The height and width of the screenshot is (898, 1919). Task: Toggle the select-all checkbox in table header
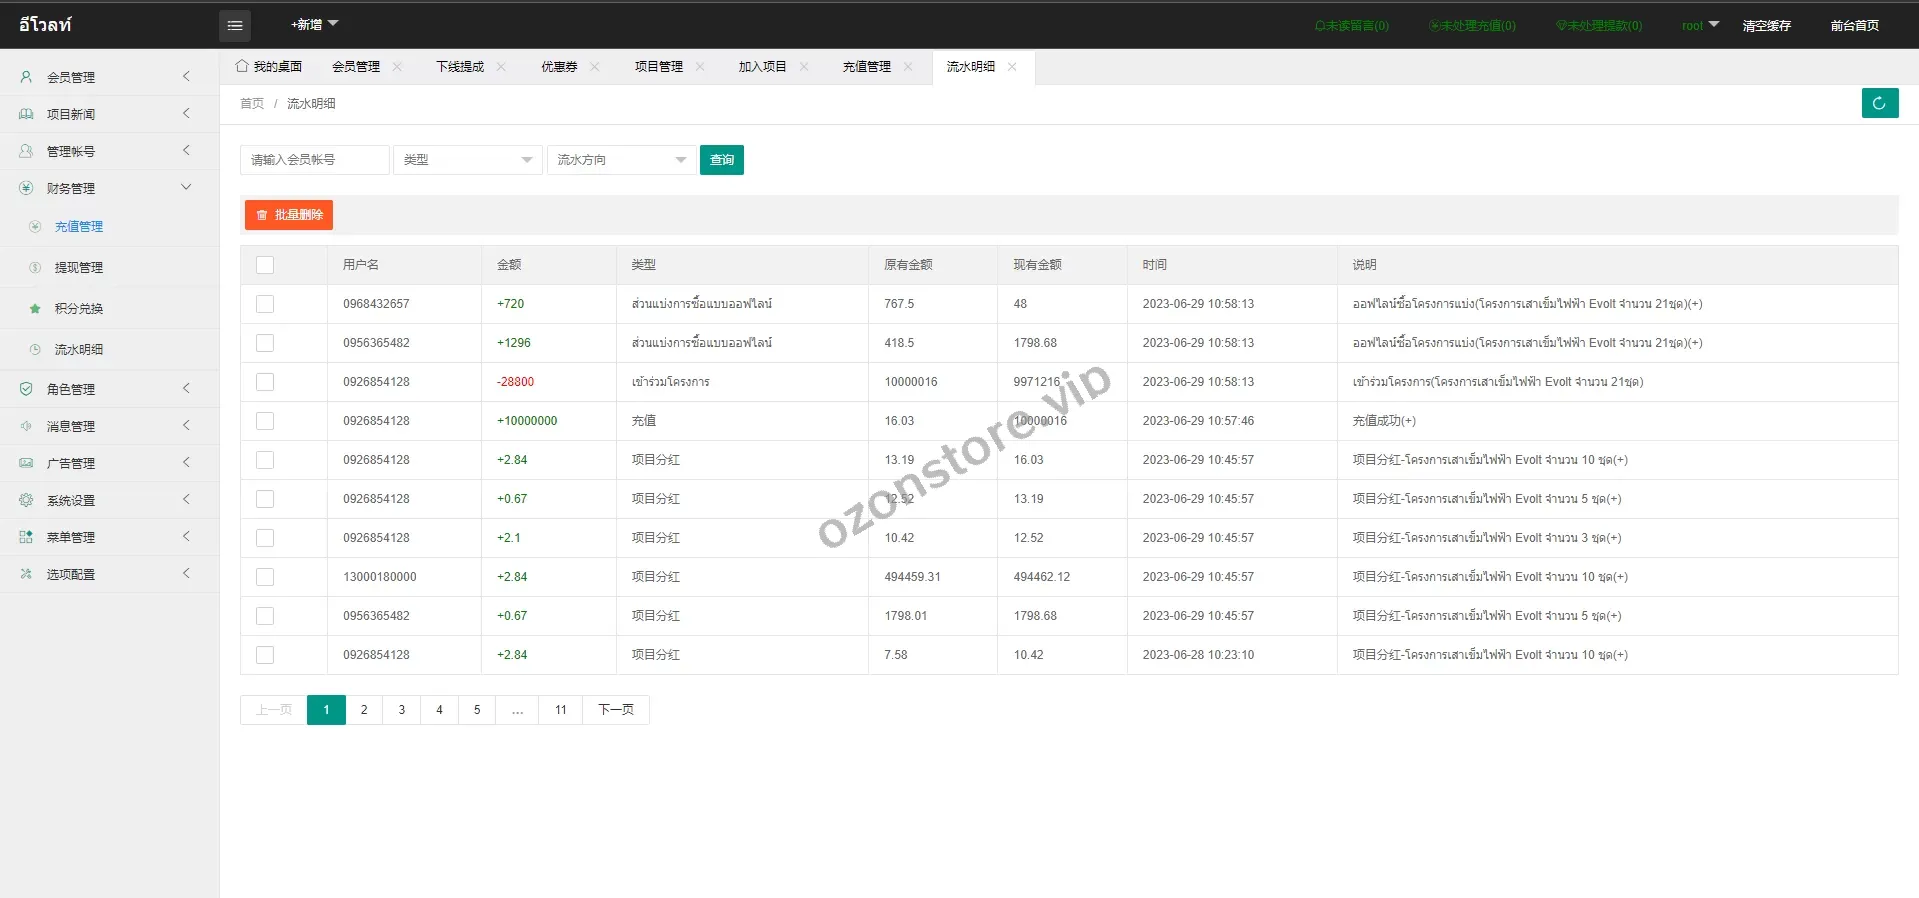point(265,265)
